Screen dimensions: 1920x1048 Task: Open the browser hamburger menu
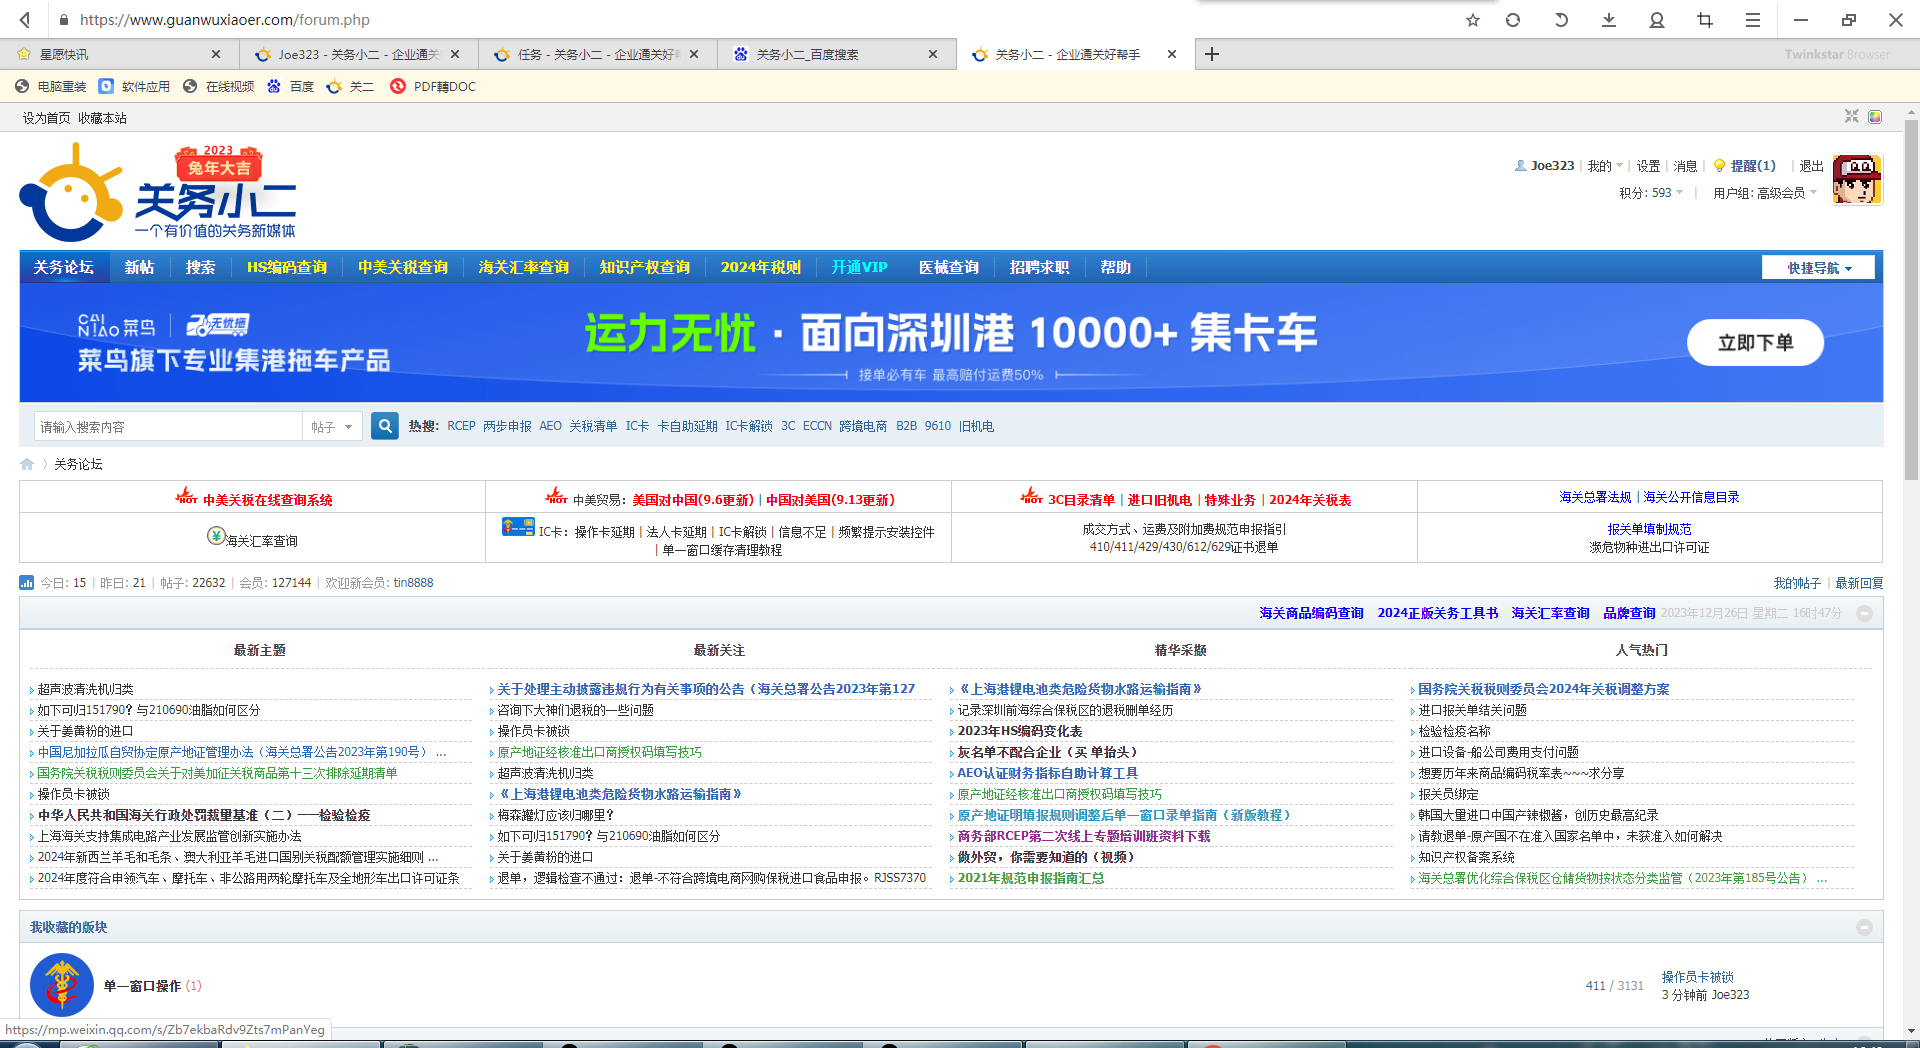coord(1753,20)
